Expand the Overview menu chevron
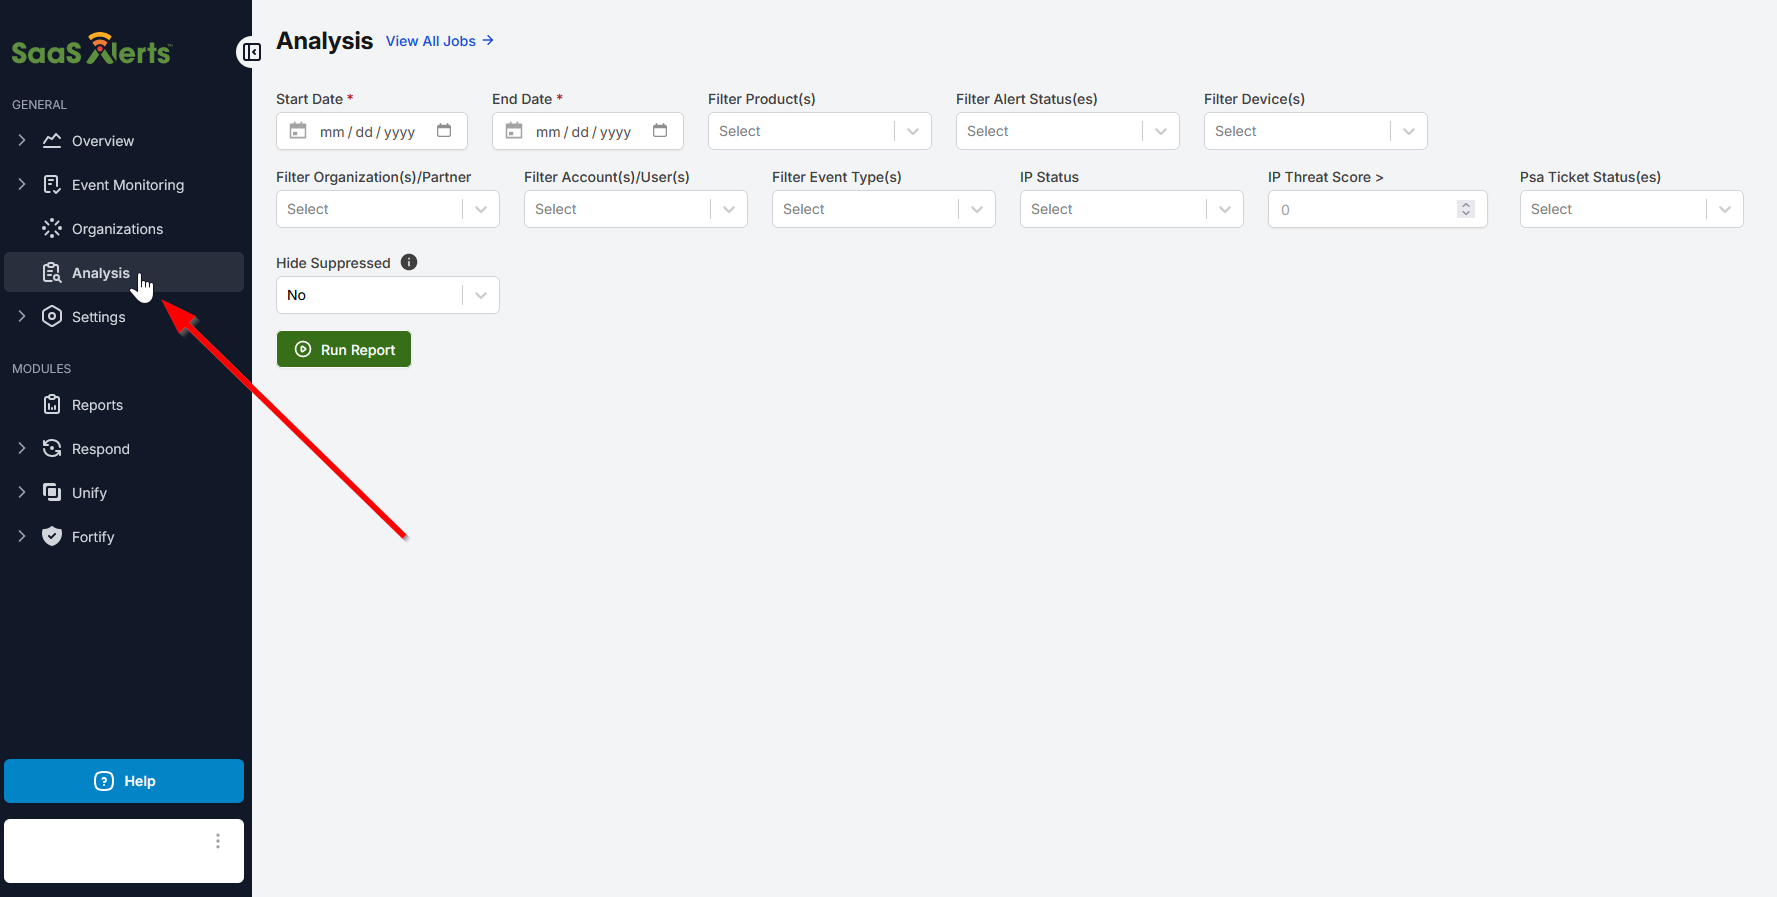Screen dimensions: 1777x897 tap(22, 141)
